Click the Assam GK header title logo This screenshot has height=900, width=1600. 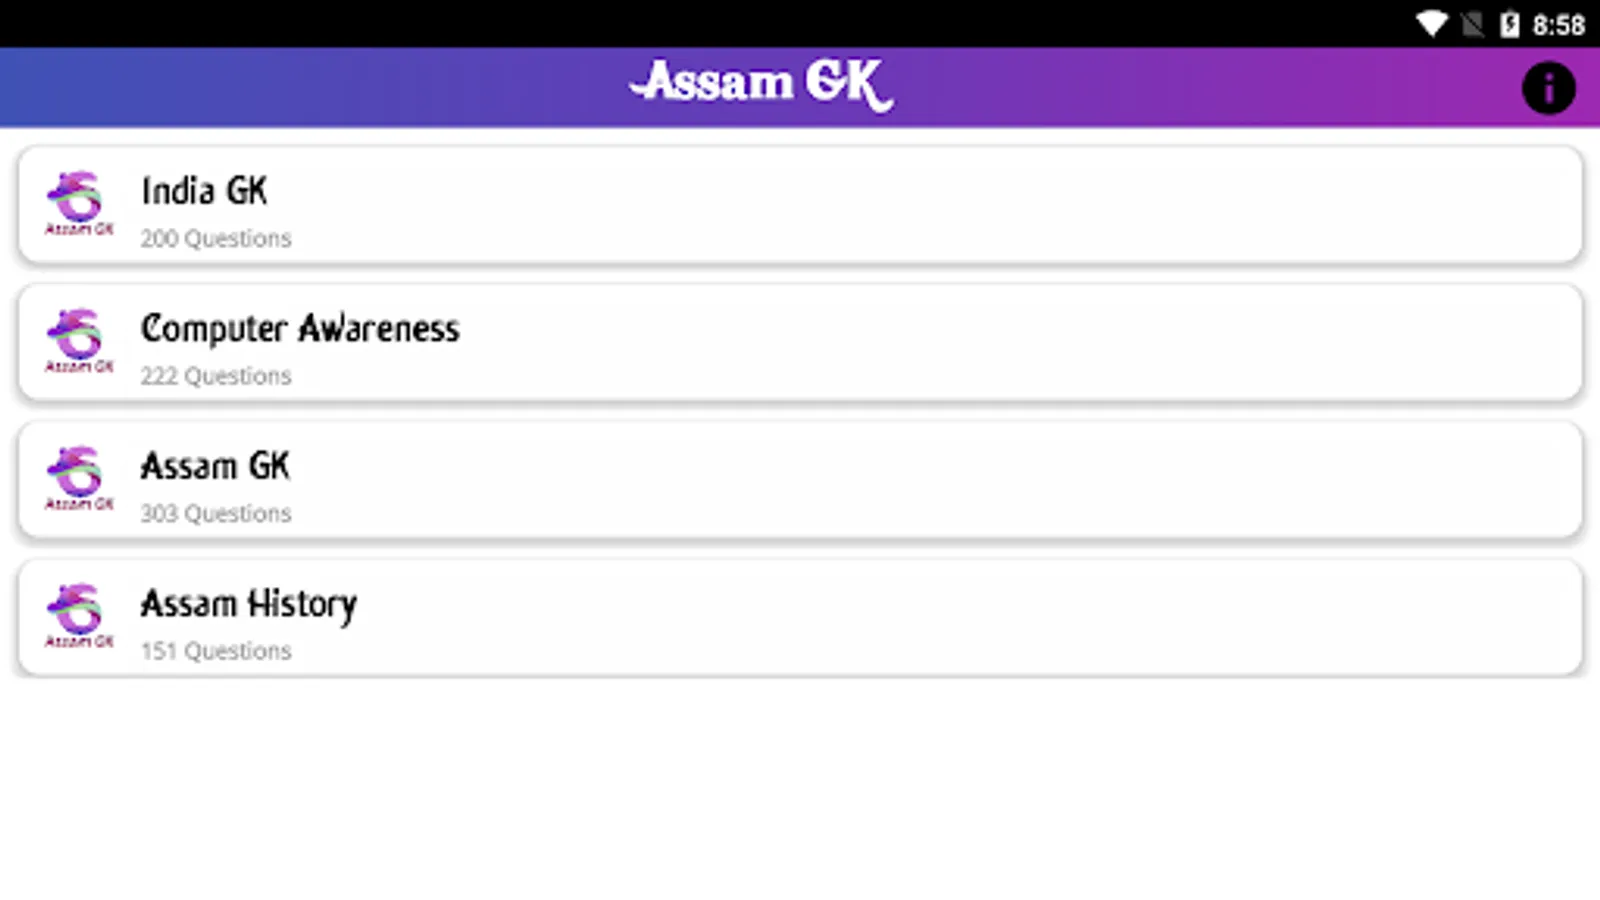(762, 84)
